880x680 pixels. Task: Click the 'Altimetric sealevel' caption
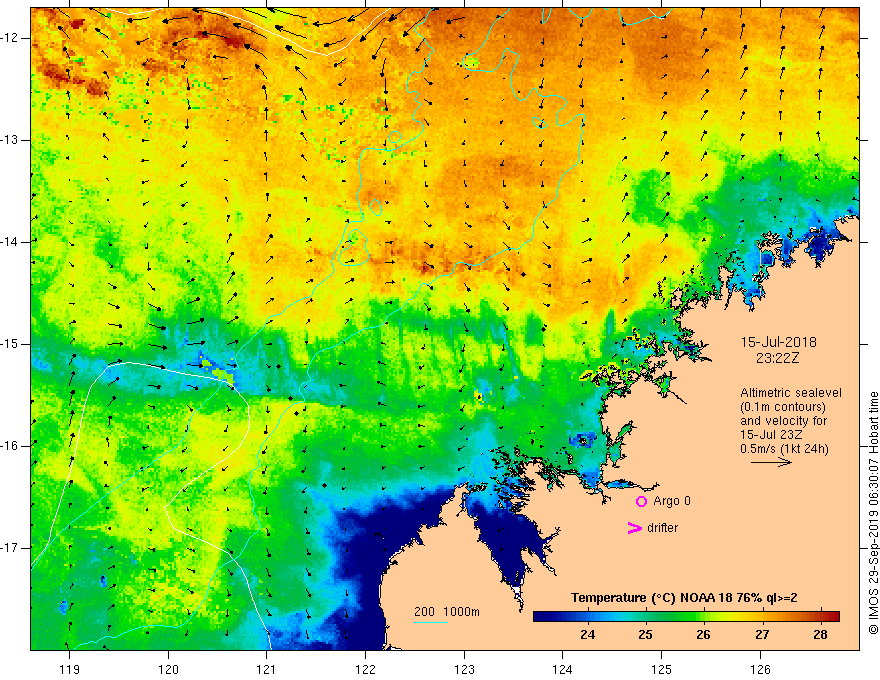[x=791, y=393]
